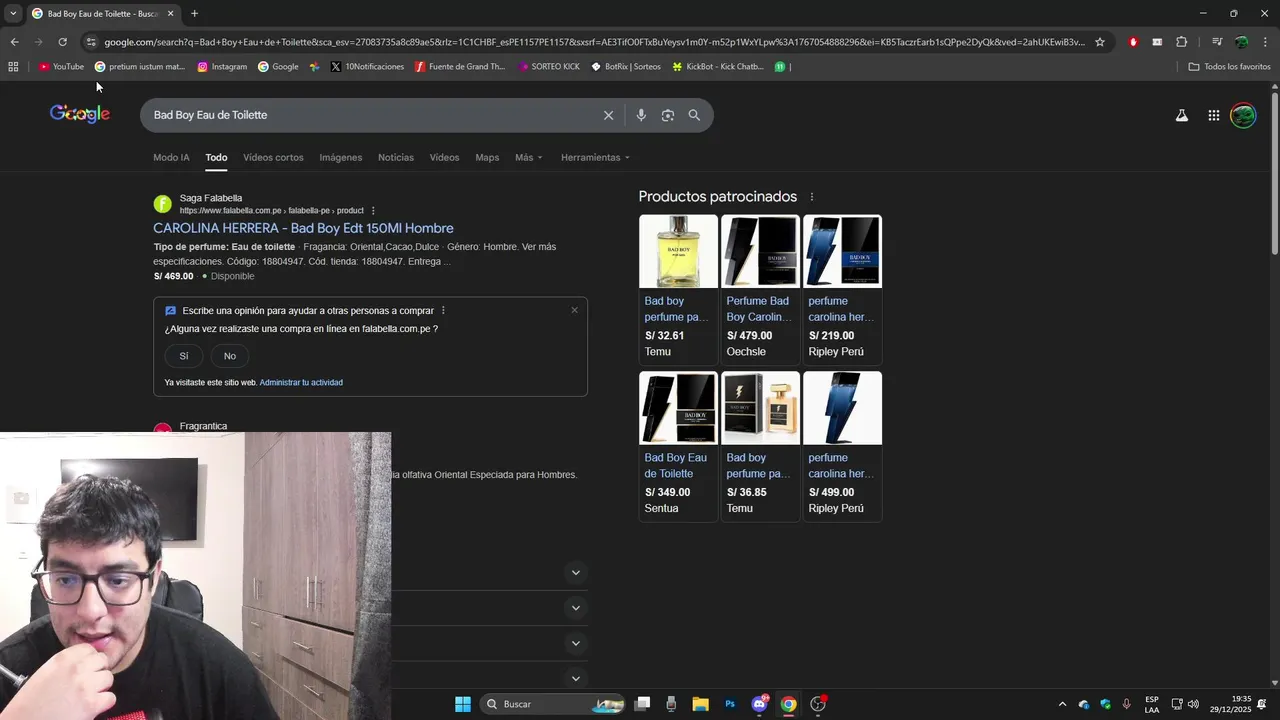Open the Sentua Bad Boy Eau de Toilette product
The height and width of the screenshot is (720, 1280).
point(678,446)
